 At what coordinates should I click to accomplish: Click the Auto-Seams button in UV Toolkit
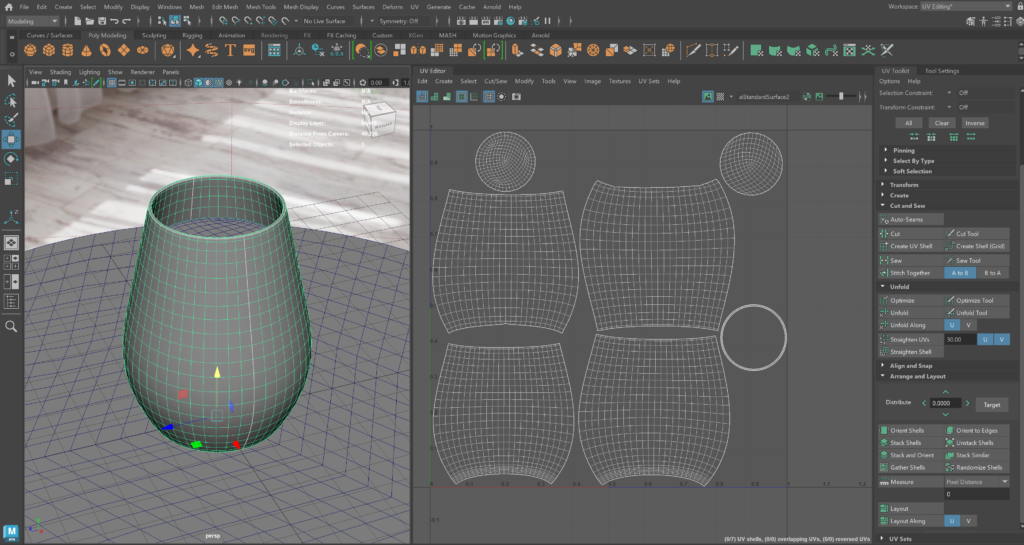pos(911,219)
